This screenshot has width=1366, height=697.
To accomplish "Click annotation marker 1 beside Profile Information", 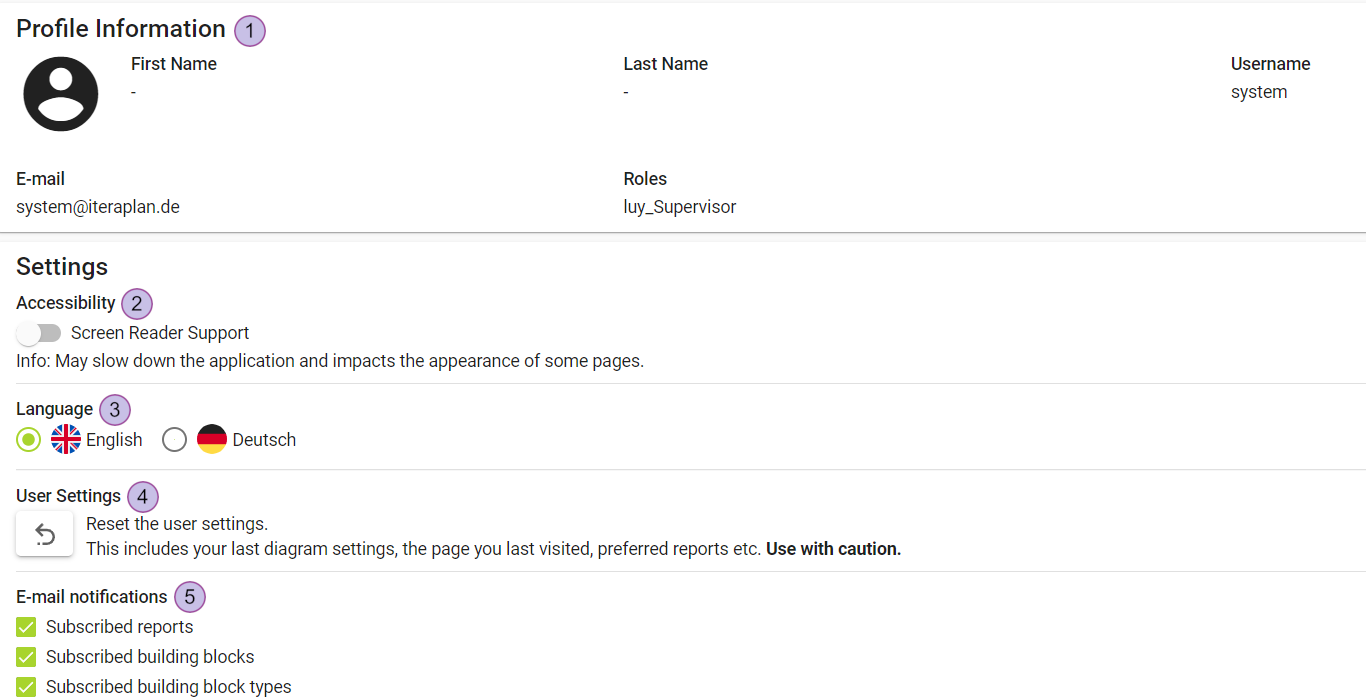I will pyautogui.click(x=250, y=31).
